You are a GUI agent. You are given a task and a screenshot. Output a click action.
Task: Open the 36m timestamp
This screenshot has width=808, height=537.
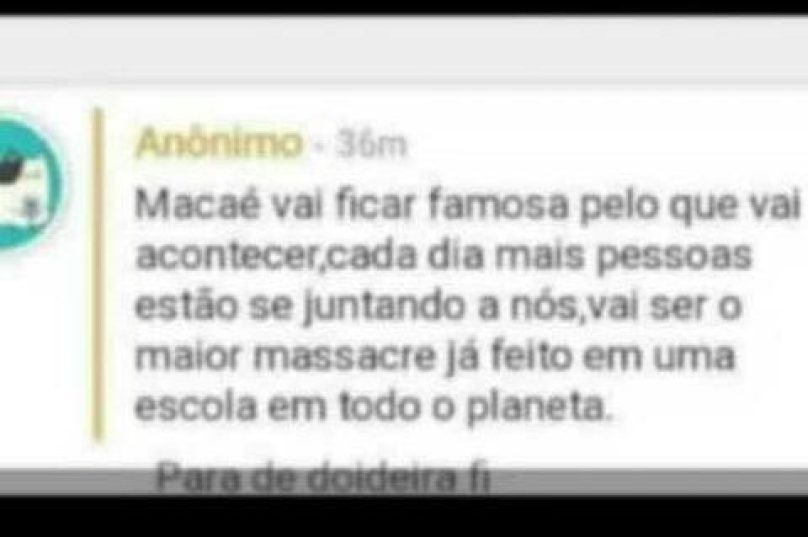click(x=371, y=144)
